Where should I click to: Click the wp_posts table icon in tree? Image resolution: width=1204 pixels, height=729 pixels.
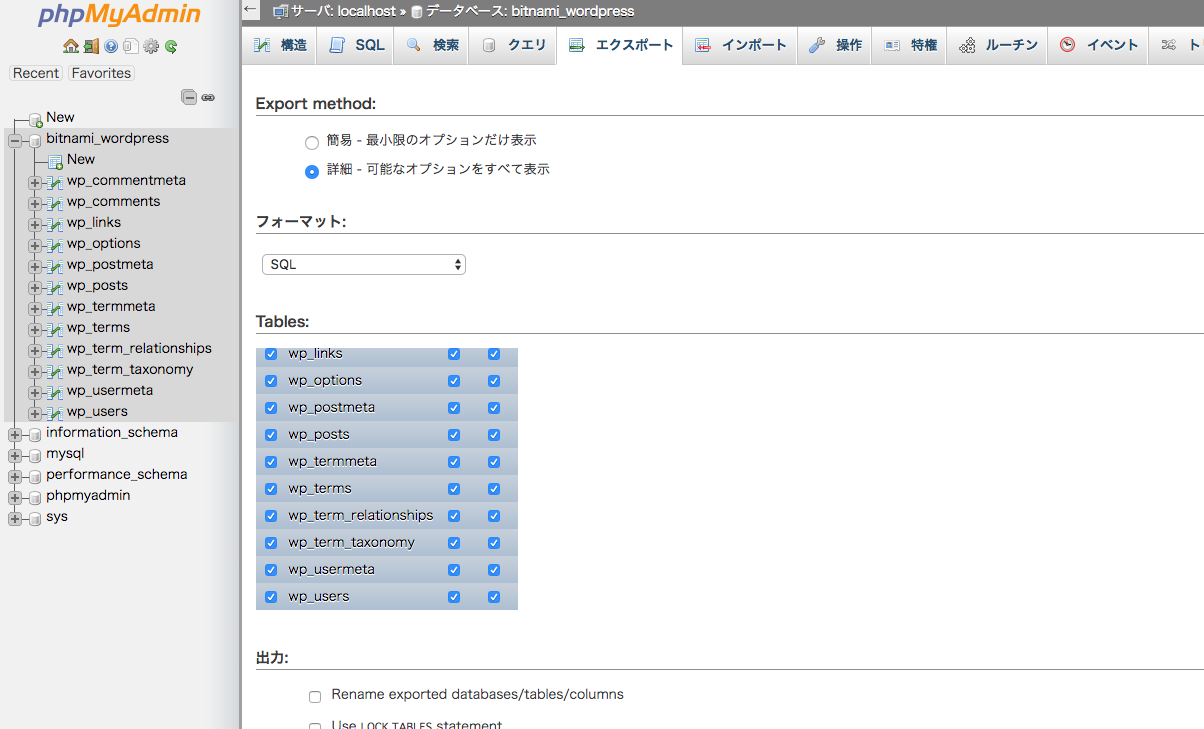(x=55, y=287)
